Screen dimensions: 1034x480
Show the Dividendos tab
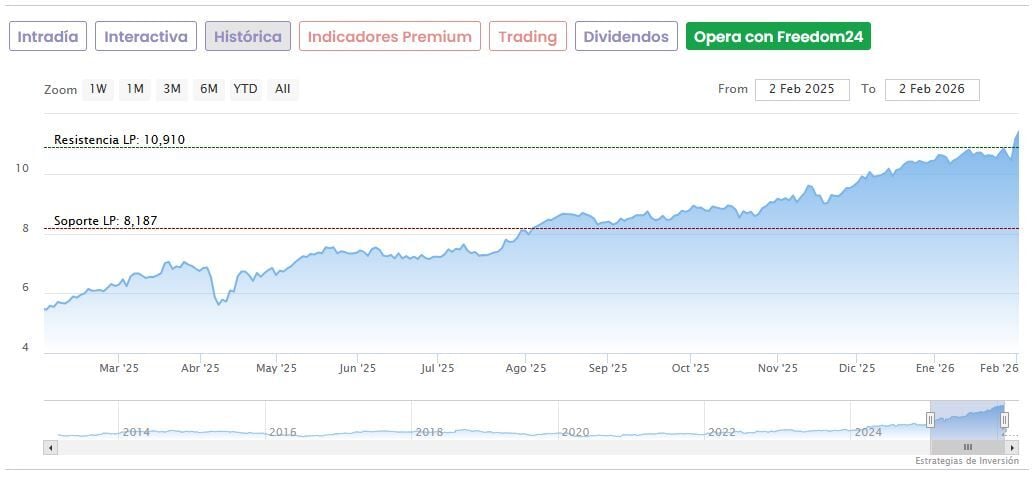click(x=626, y=37)
